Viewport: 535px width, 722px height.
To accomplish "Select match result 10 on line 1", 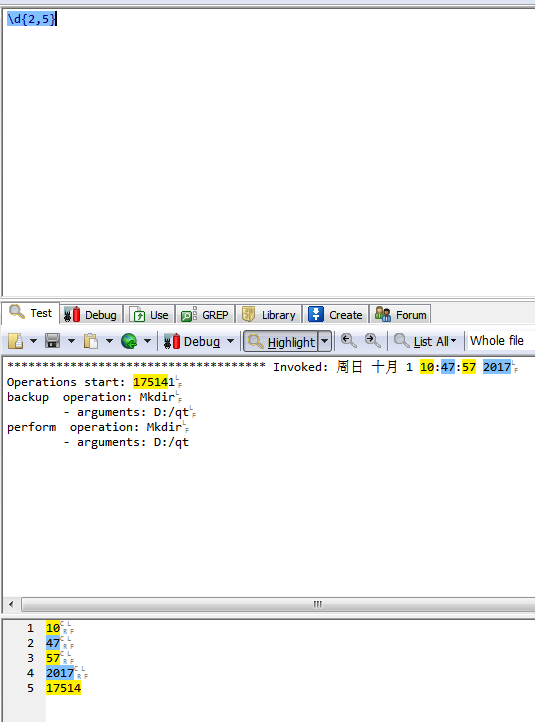I will coord(53,628).
